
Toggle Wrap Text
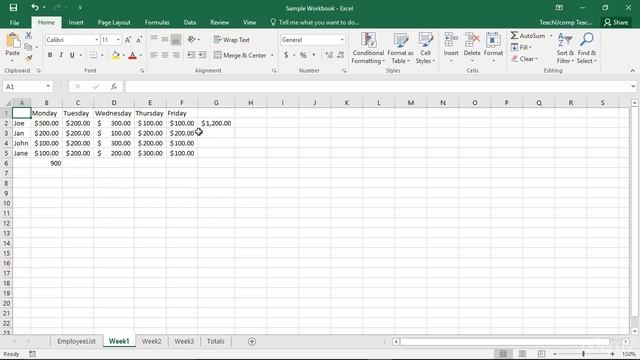pyautogui.click(x=231, y=40)
